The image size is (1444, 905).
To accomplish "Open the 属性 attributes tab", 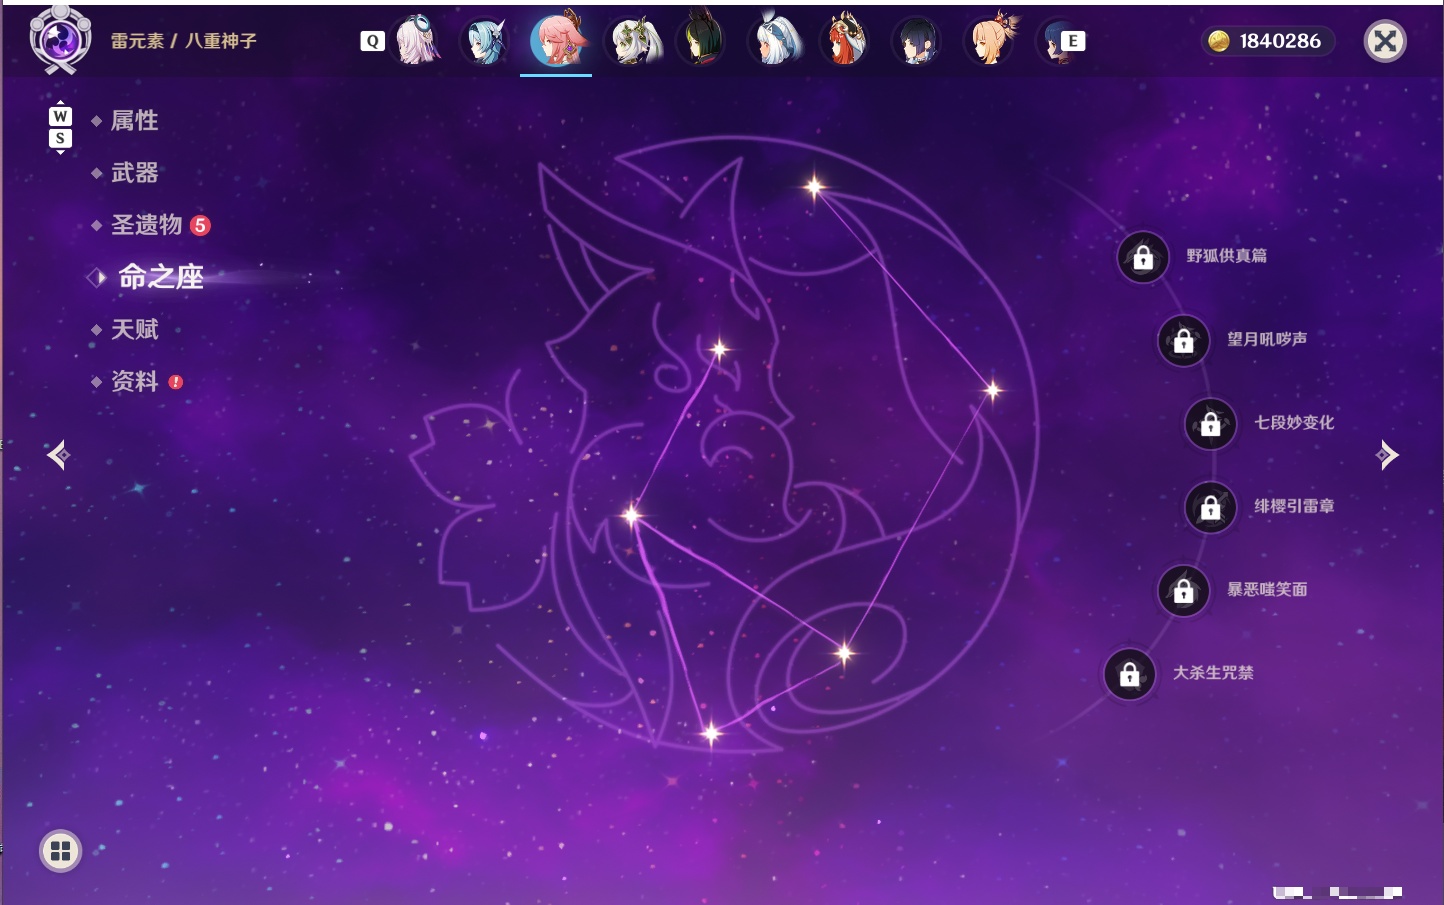I will [x=134, y=121].
